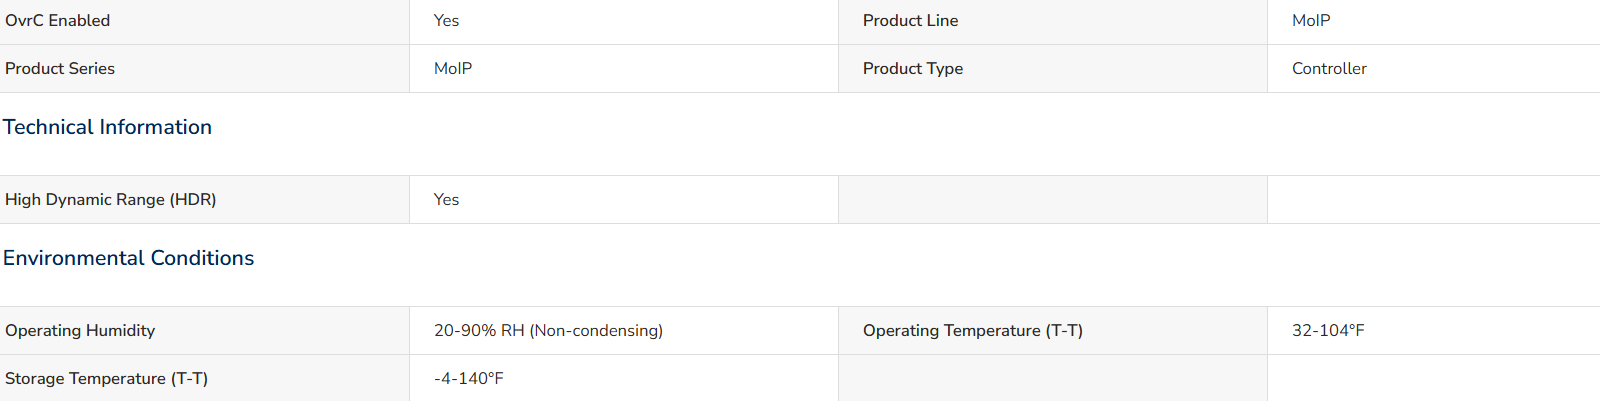Screen dimensions: 1600x401
Task: Select the High Dynamic Range (HDR) label
Action: [111, 200]
